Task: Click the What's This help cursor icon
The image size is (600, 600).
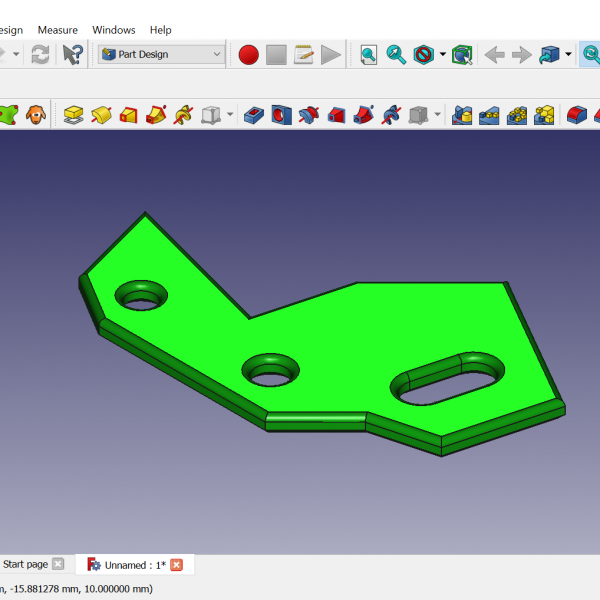Action: click(x=72, y=55)
